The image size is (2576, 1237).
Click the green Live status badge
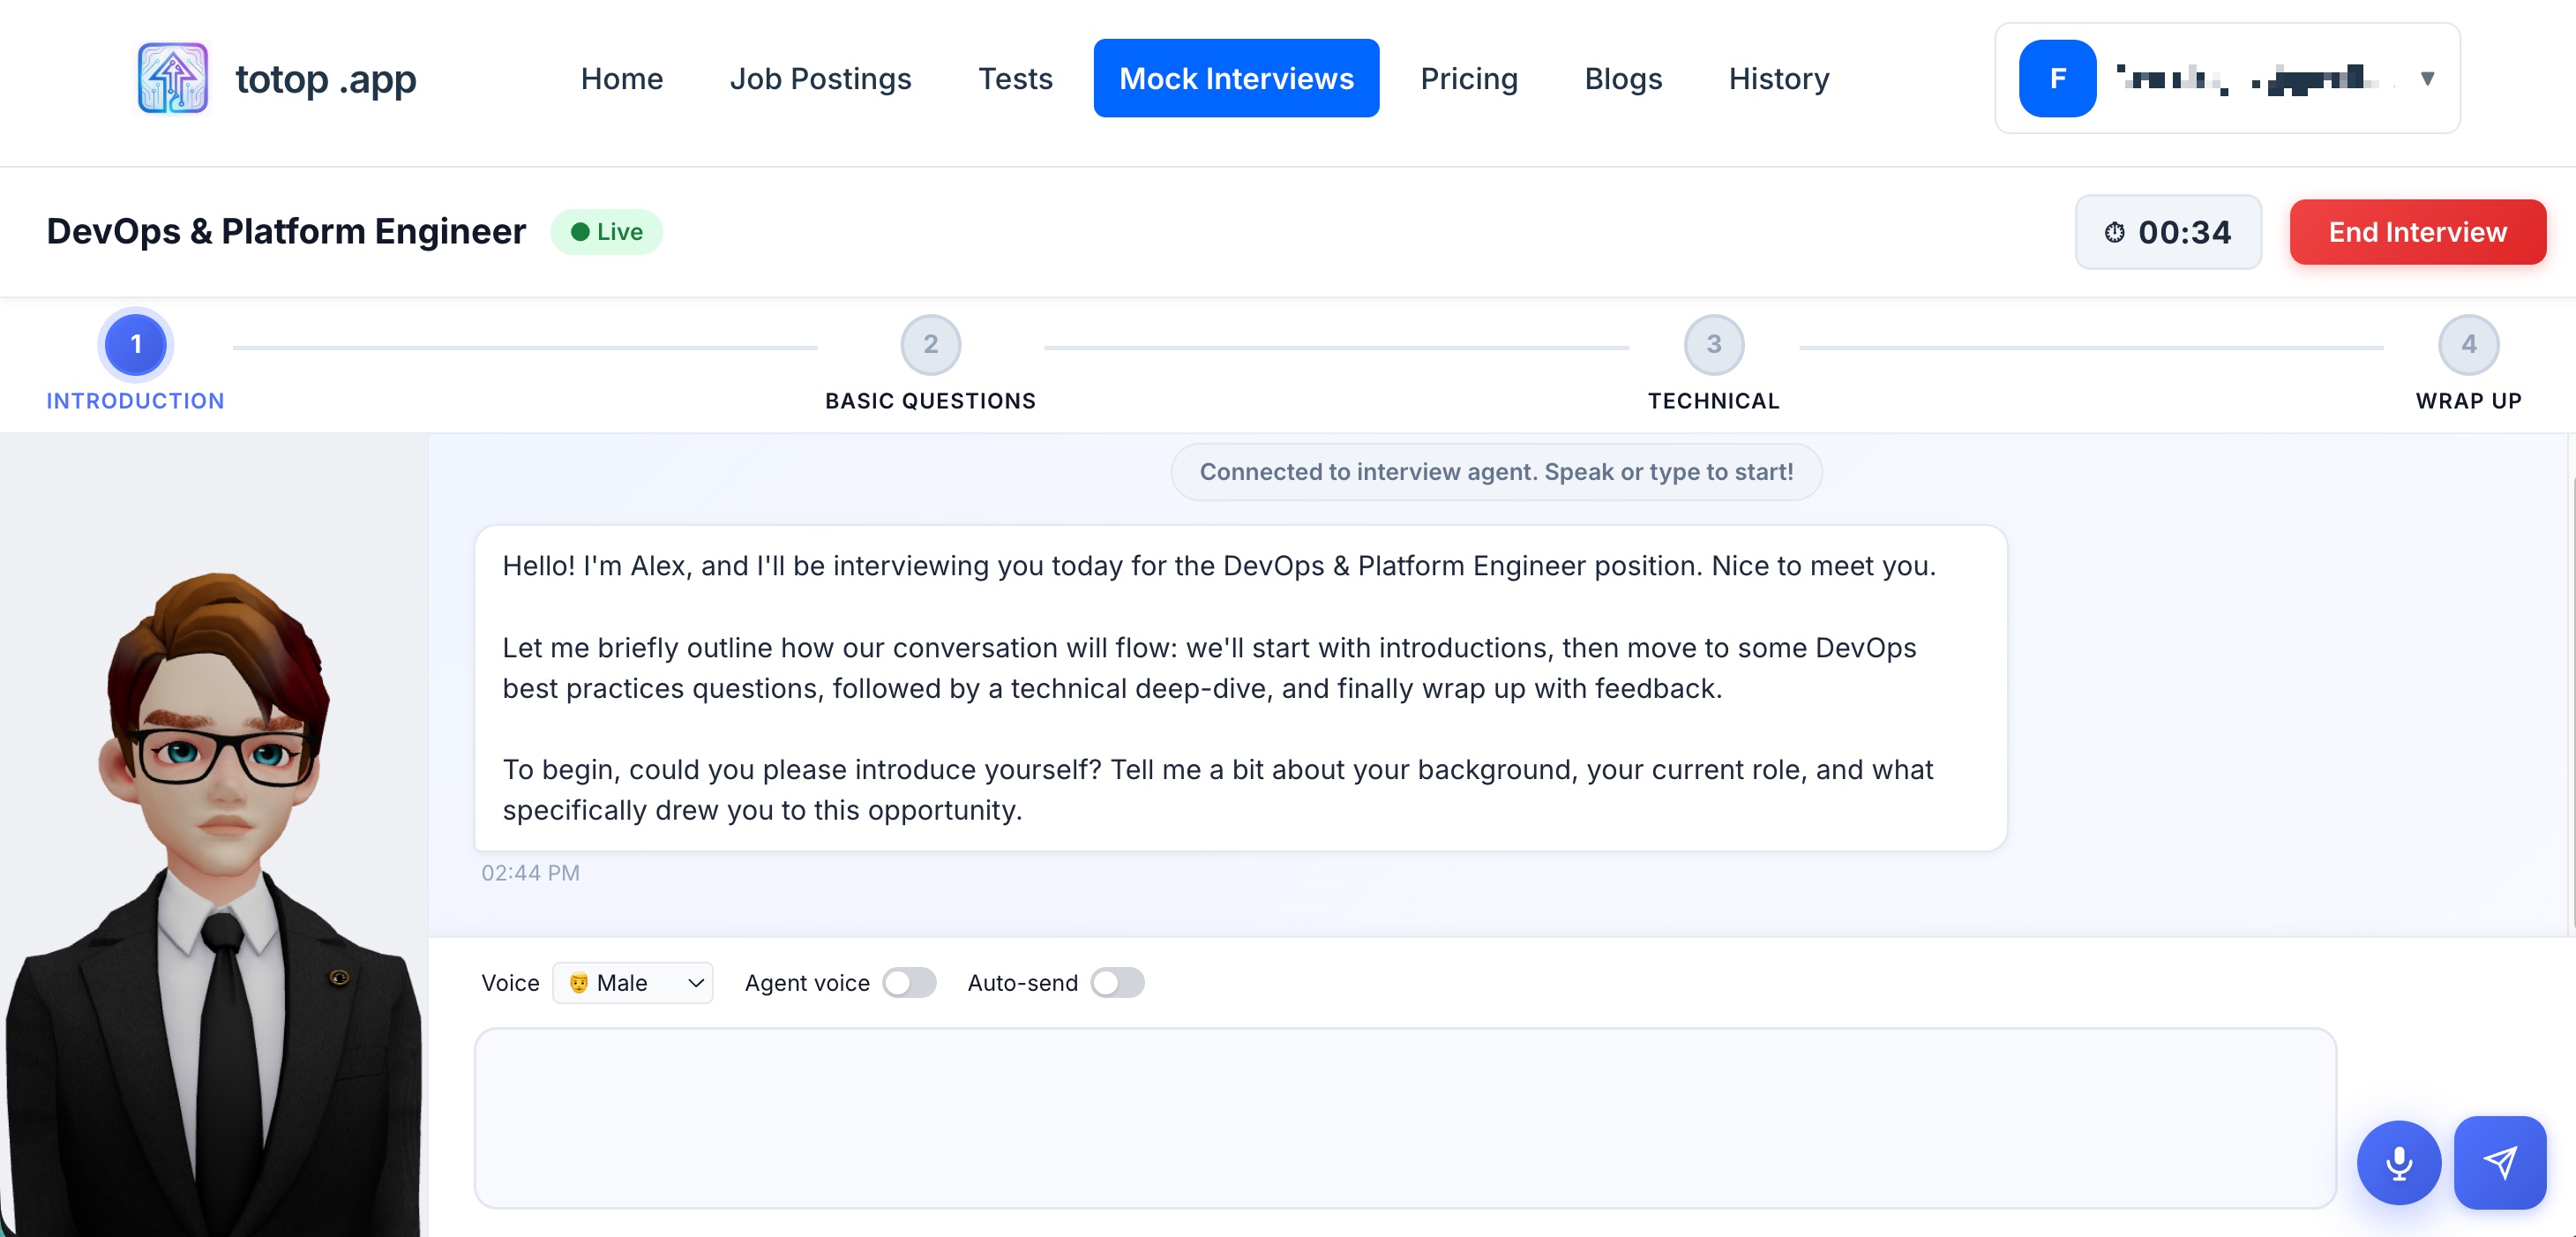pos(607,232)
